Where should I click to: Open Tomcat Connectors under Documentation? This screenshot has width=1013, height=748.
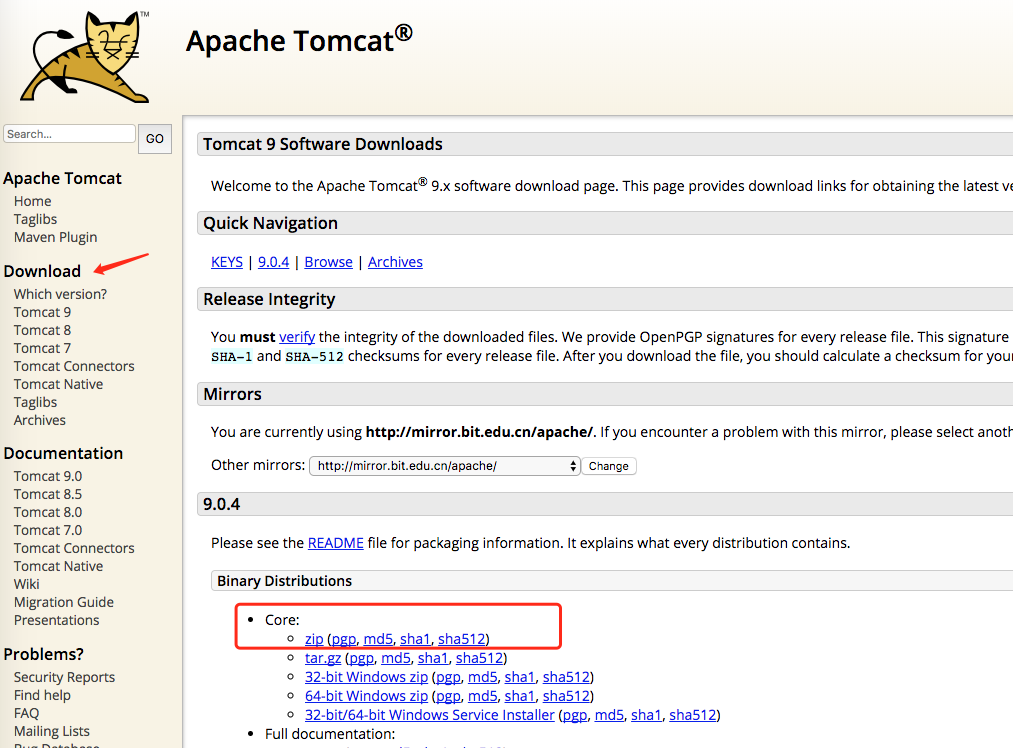coord(74,548)
